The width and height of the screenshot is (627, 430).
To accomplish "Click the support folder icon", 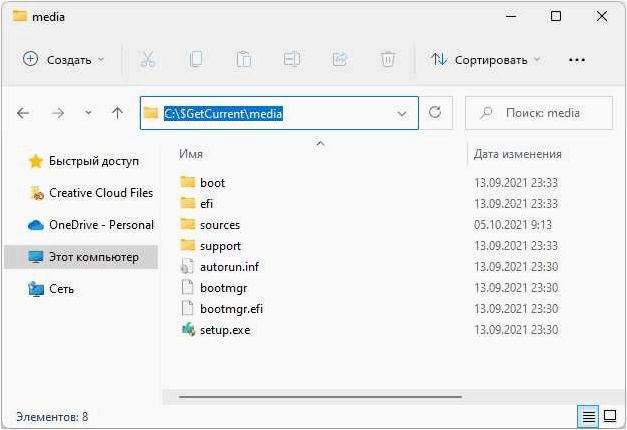I will [x=188, y=245].
